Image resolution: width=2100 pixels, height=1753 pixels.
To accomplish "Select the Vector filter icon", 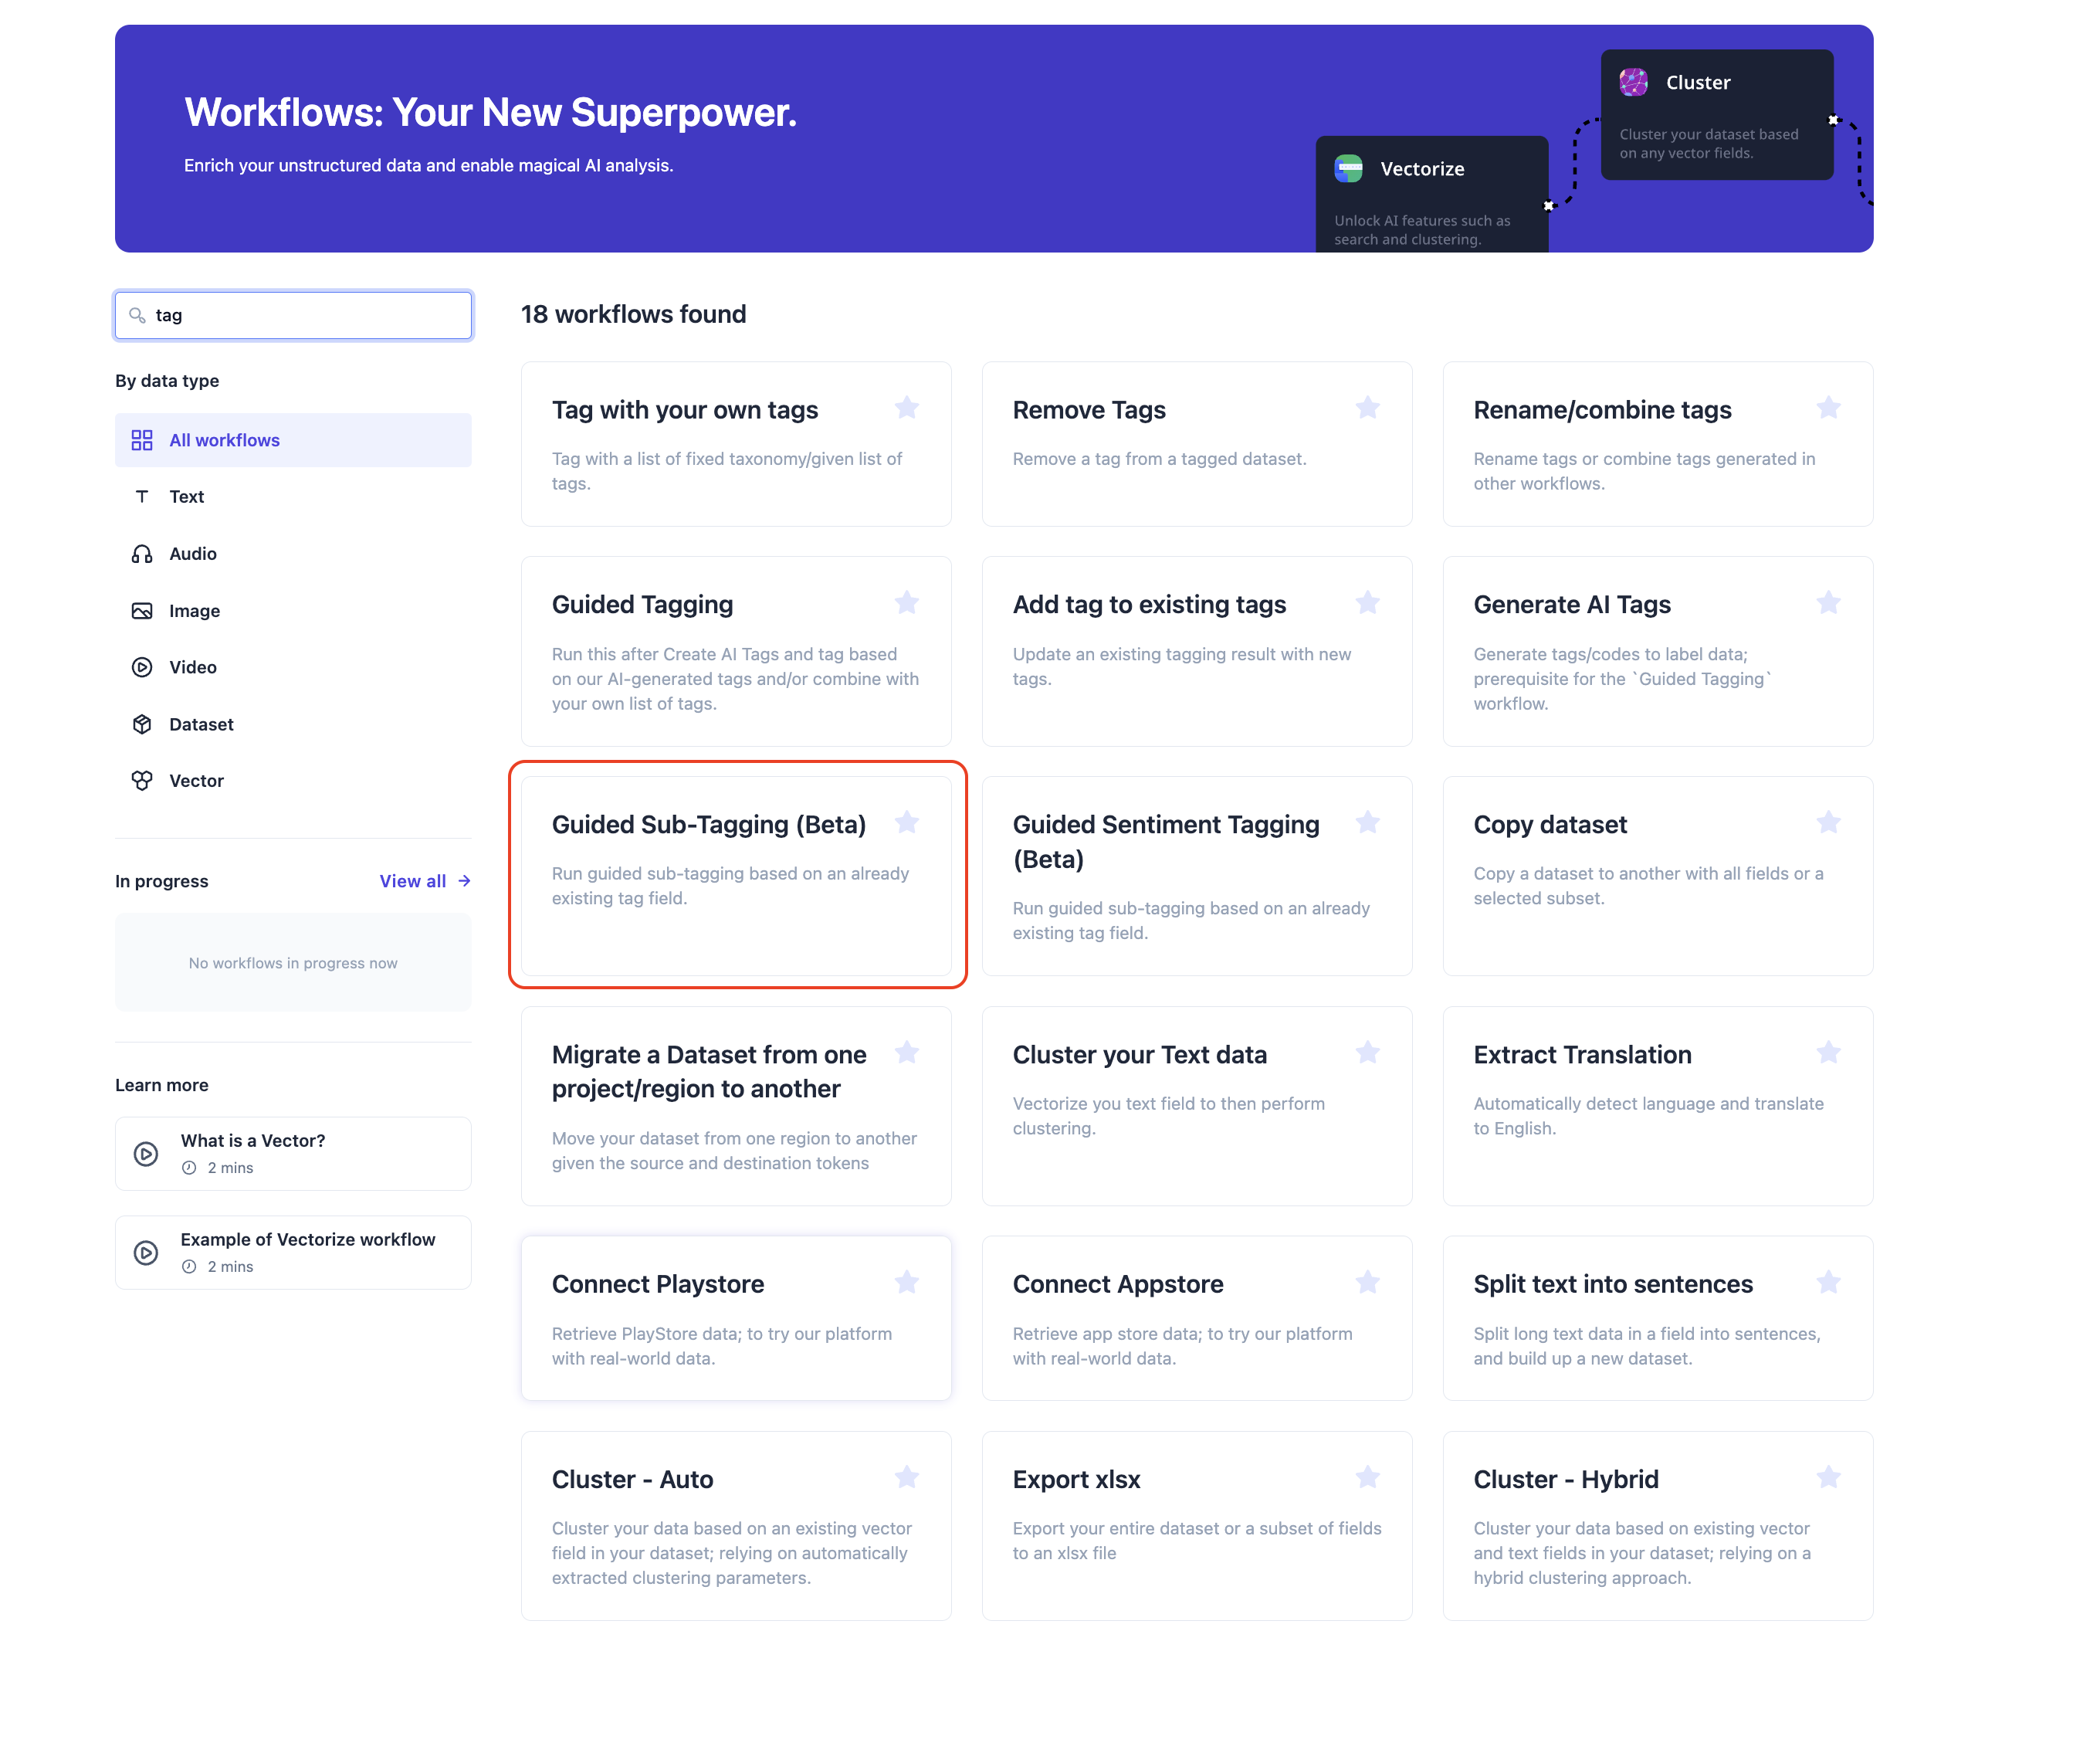I will [x=142, y=781].
